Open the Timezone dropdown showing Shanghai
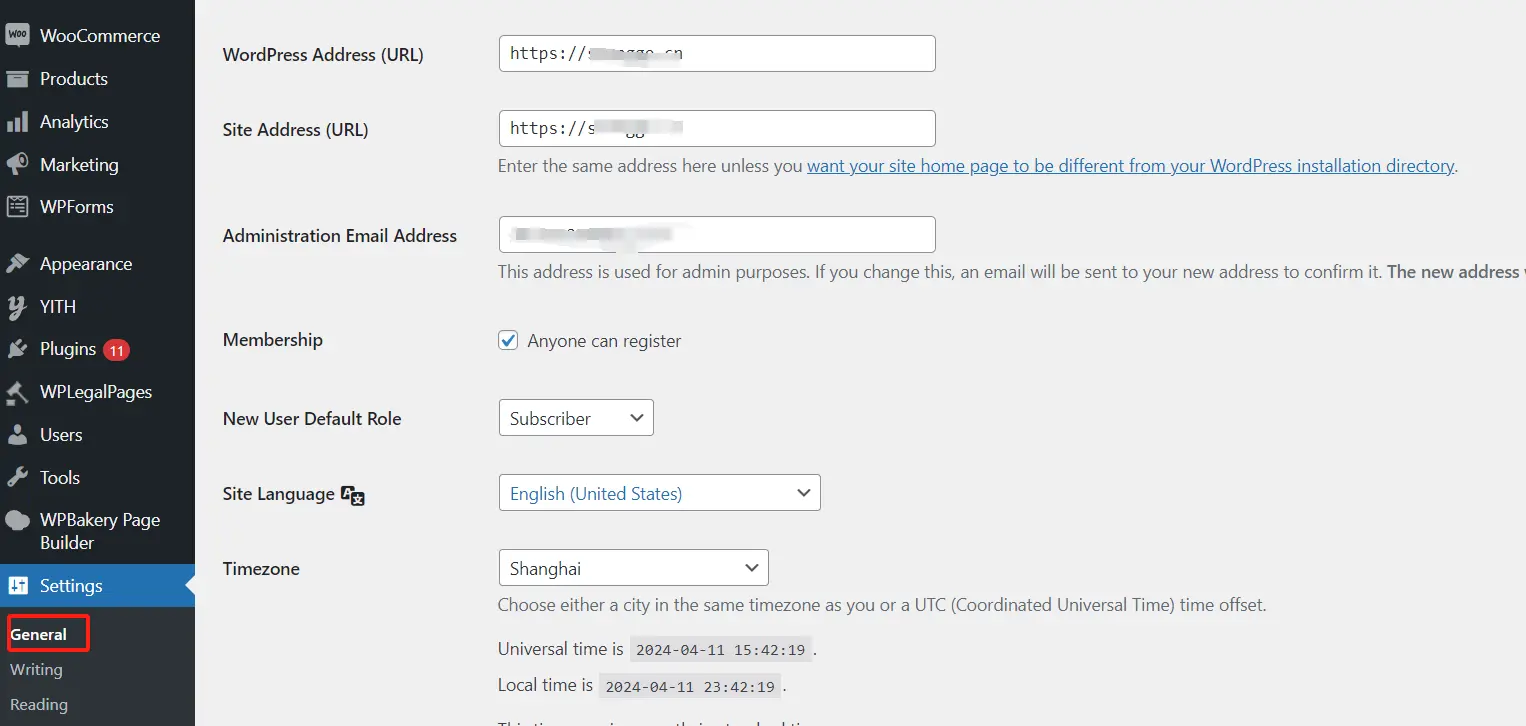The height and width of the screenshot is (726, 1526). 633,568
